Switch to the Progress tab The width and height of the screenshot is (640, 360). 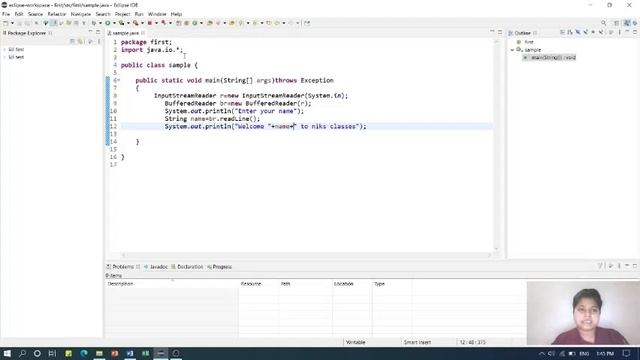click(x=220, y=267)
